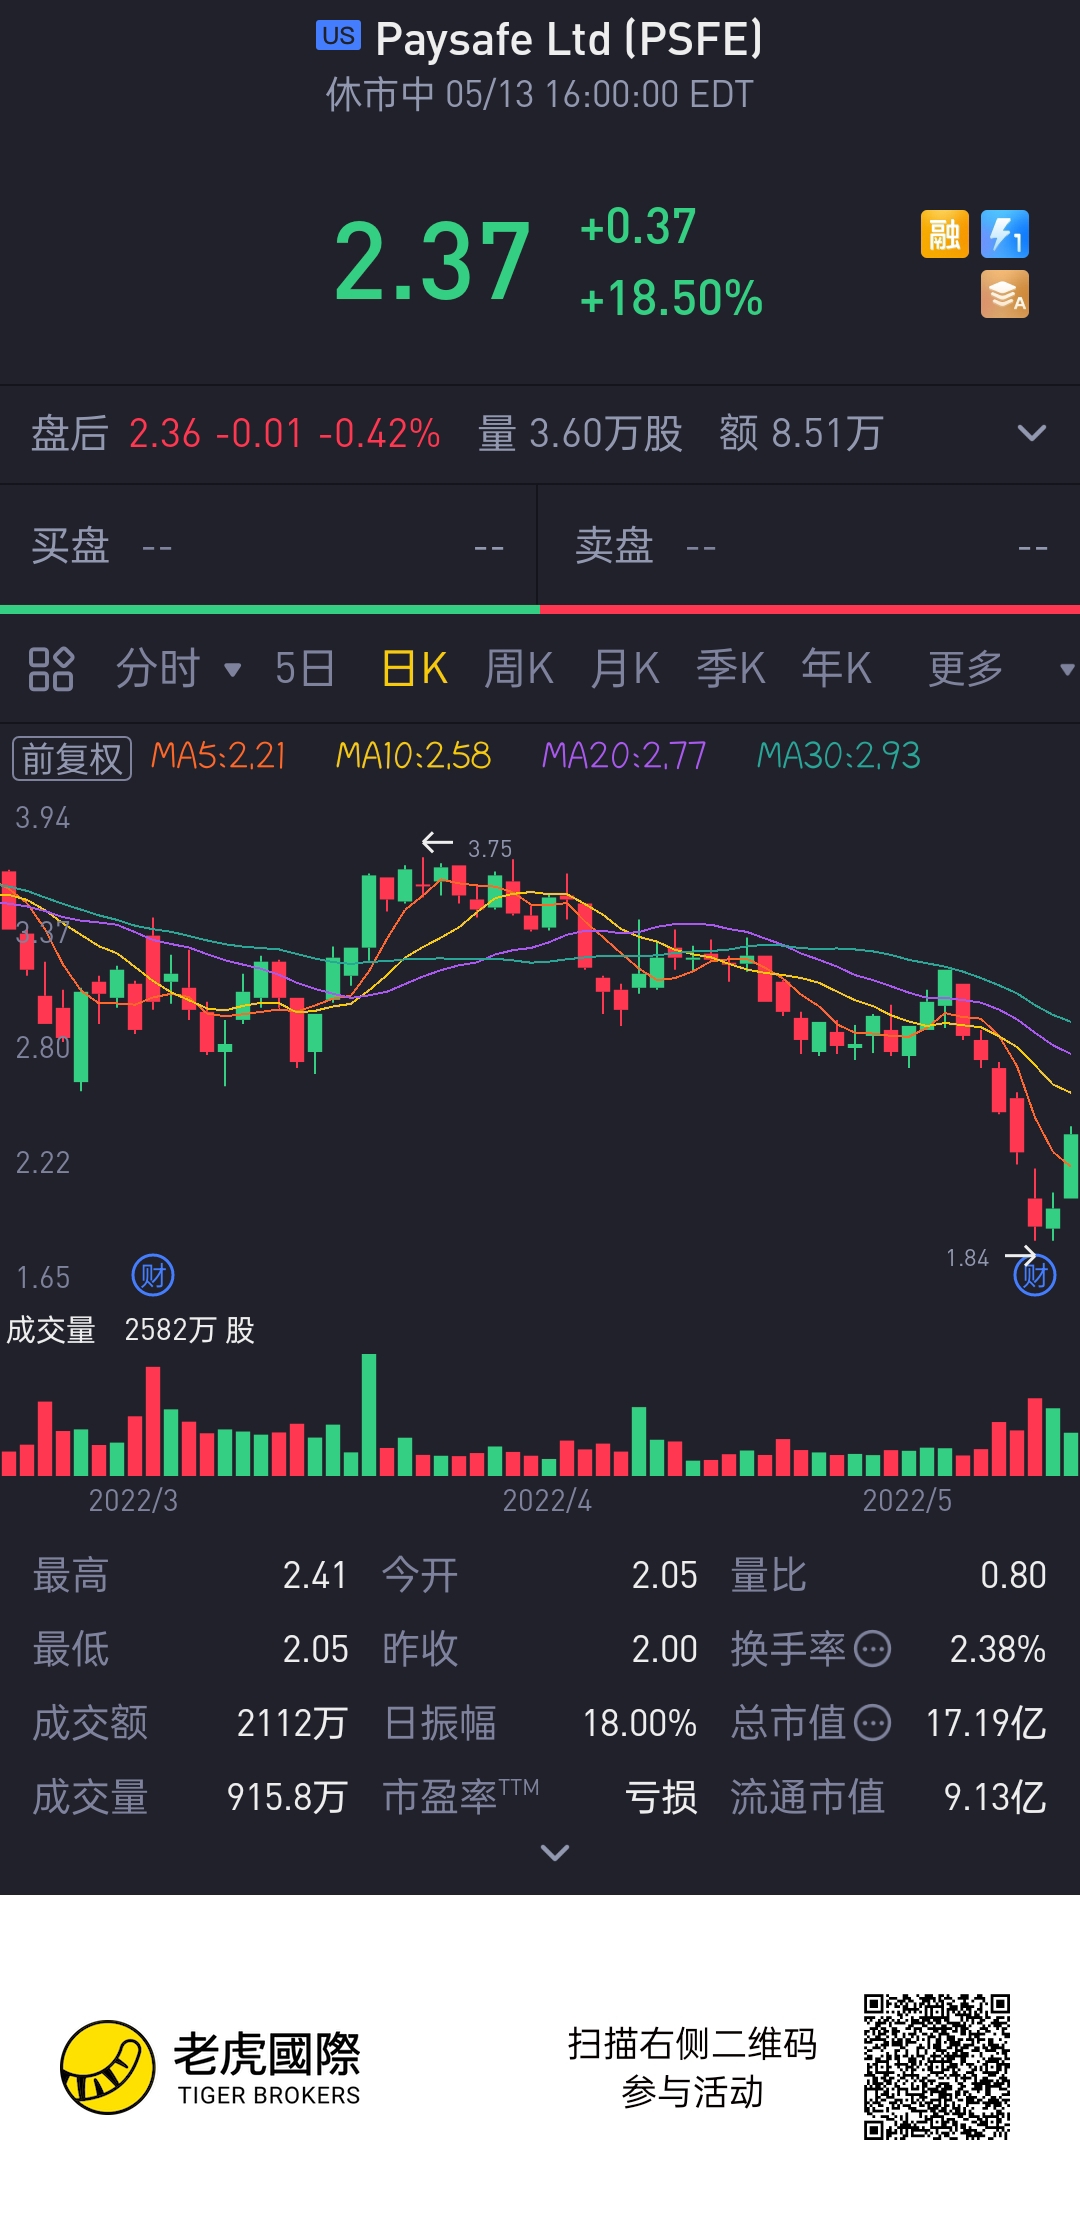Screen dimensions: 1080x2240
Task: Tap the QR code image
Action: (937, 2067)
